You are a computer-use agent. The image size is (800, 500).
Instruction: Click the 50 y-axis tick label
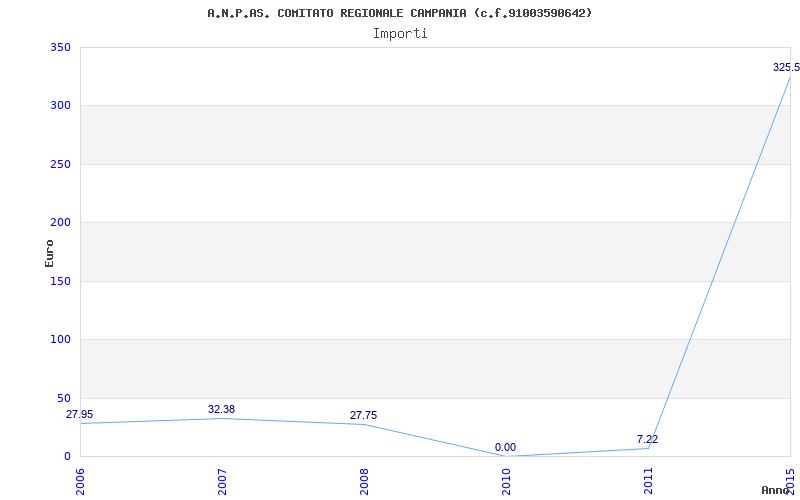(x=64, y=398)
